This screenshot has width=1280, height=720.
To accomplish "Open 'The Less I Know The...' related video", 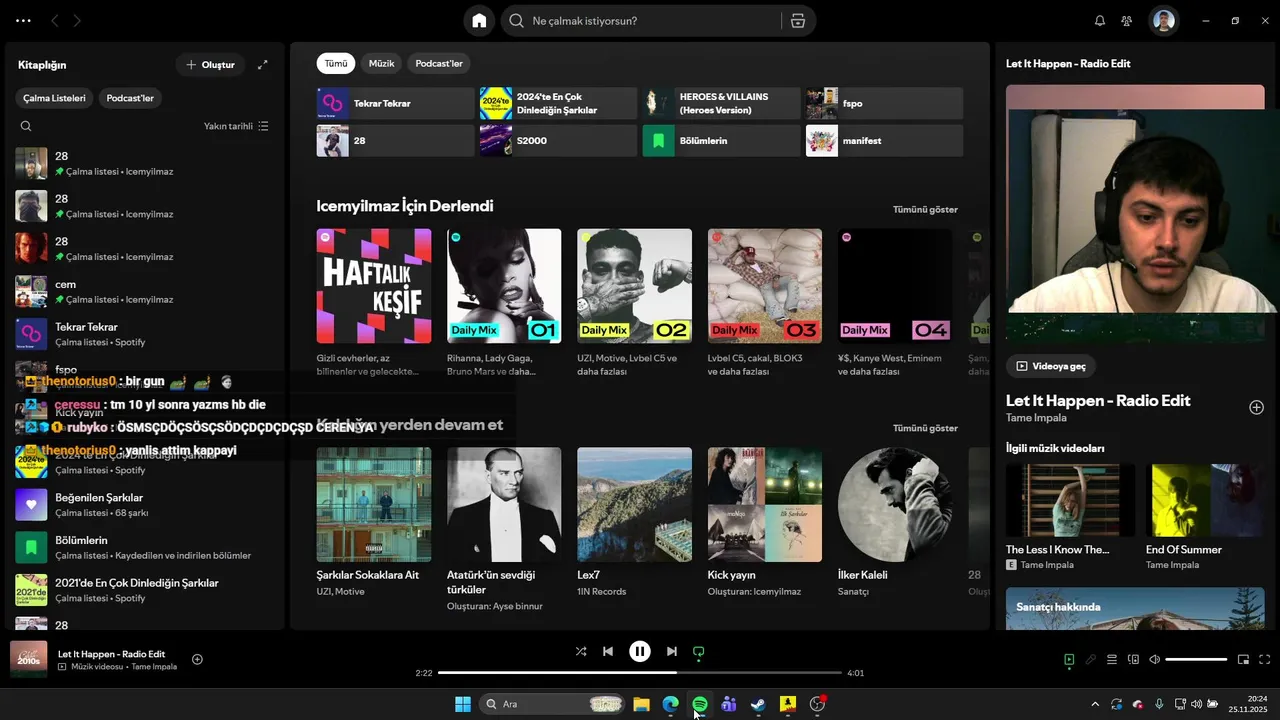I will (1070, 517).
